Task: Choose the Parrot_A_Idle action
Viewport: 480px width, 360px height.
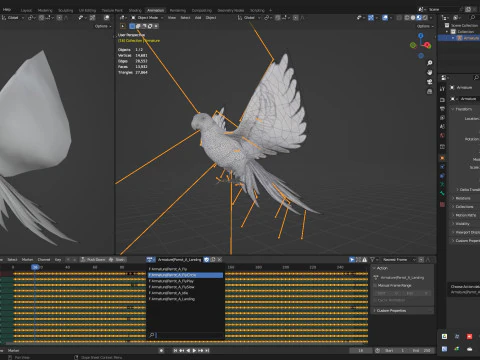Action: point(185,293)
